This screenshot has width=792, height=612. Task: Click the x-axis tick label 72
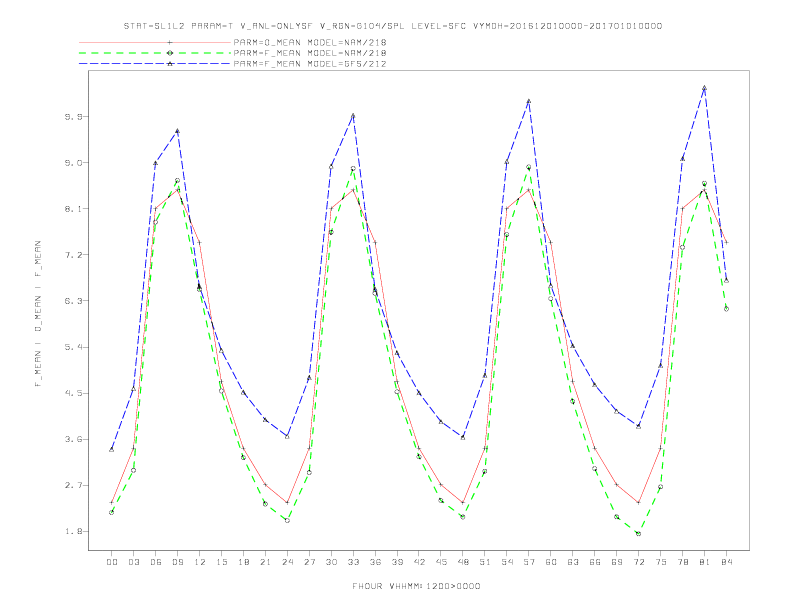tap(639, 562)
